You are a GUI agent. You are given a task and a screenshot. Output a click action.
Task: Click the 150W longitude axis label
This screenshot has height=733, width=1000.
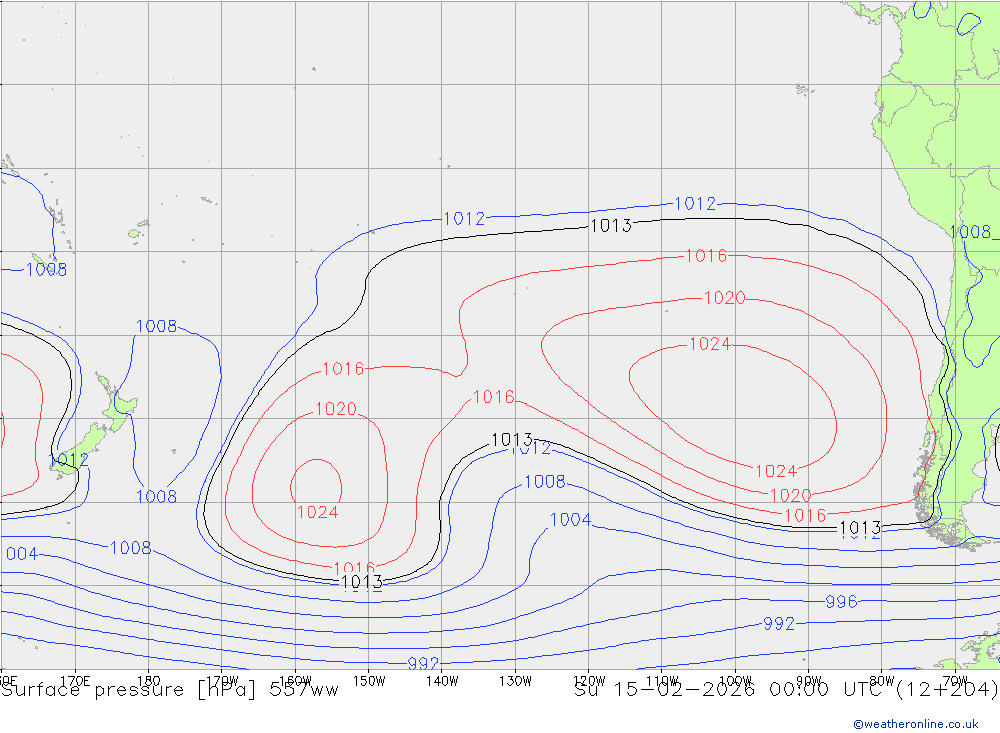point(369,680)
